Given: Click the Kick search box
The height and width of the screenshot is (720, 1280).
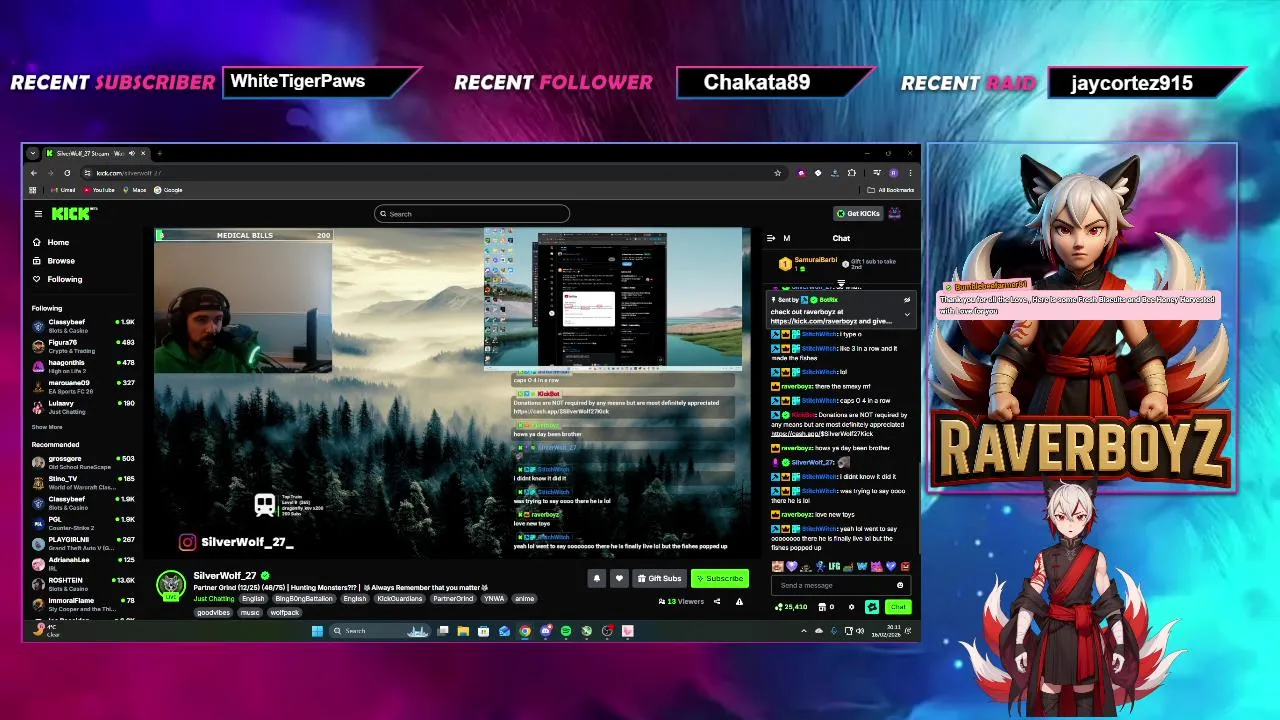Looking at the screenshot, I should [472, 213].
